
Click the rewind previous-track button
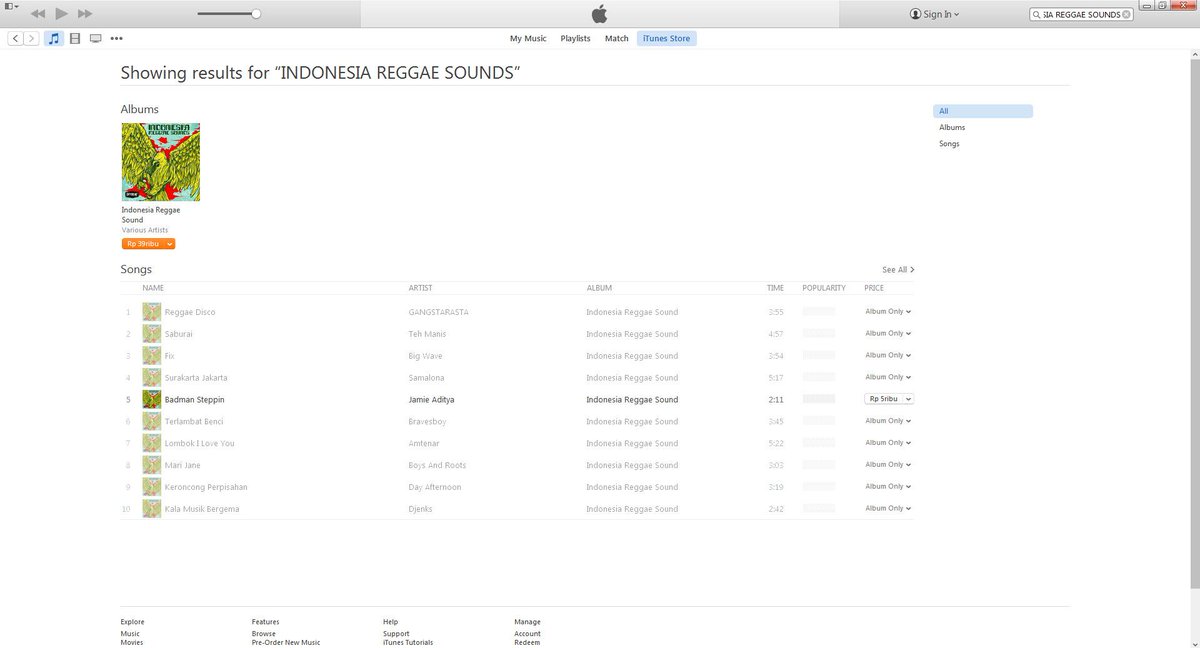coord(38,14)
